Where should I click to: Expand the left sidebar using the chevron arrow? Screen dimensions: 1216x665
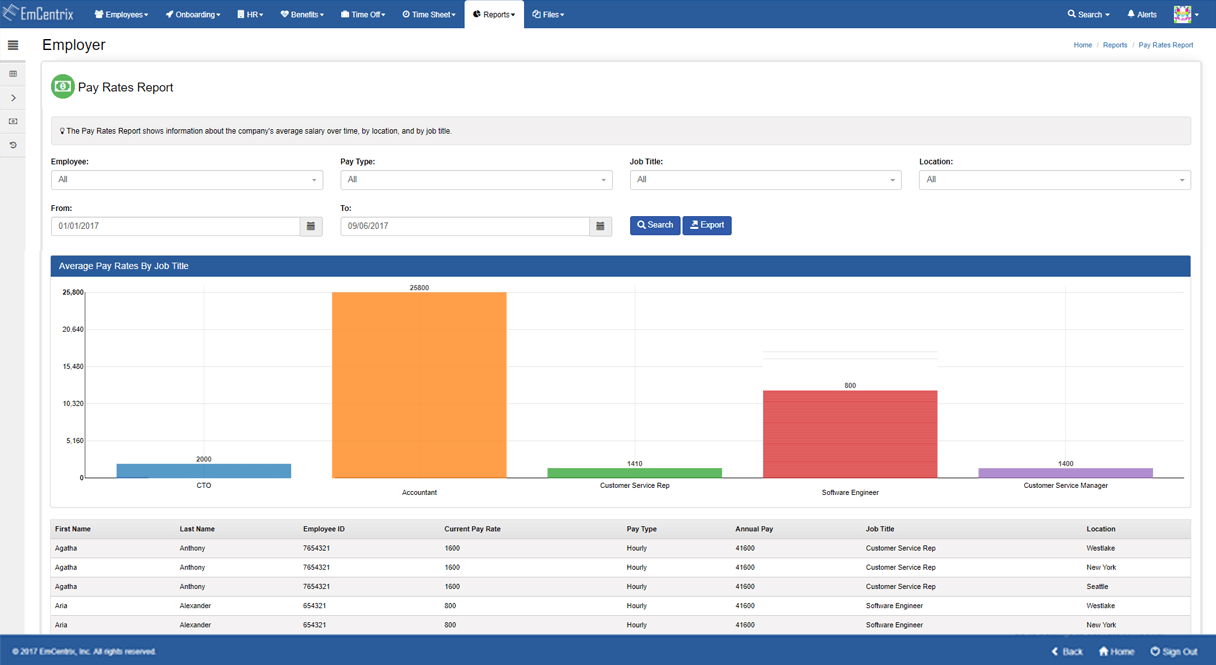click(x=13, y=98)
